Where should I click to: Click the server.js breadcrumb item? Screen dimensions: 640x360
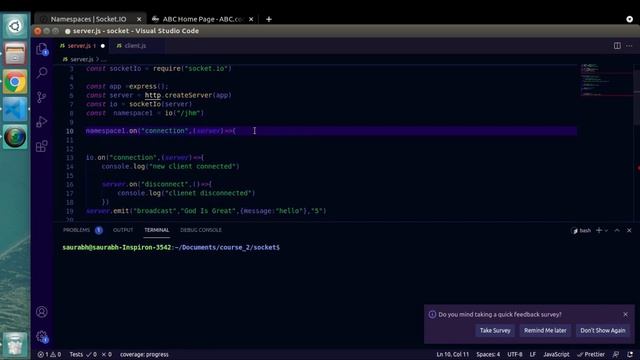coord(81,59)
